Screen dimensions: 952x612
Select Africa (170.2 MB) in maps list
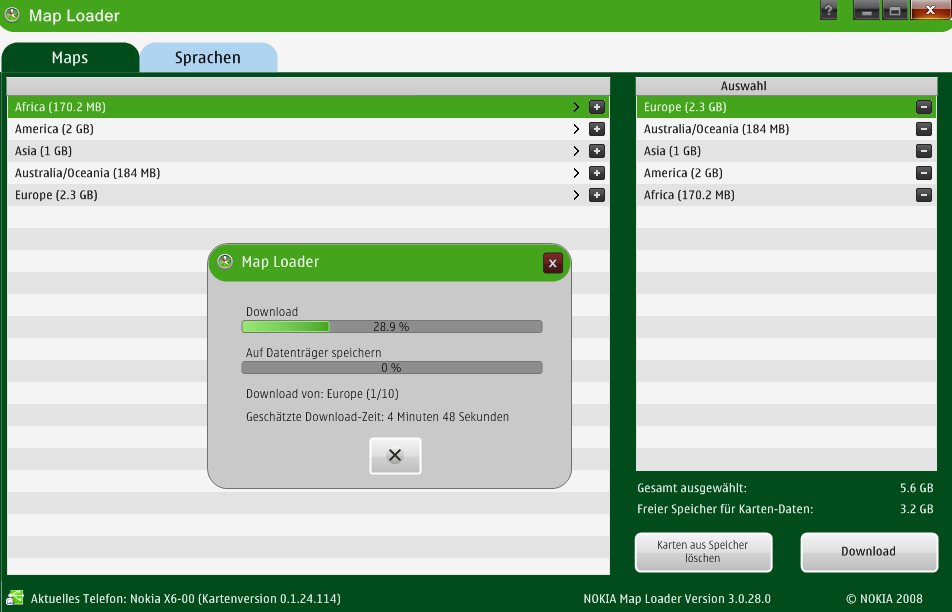pos(308,107)
